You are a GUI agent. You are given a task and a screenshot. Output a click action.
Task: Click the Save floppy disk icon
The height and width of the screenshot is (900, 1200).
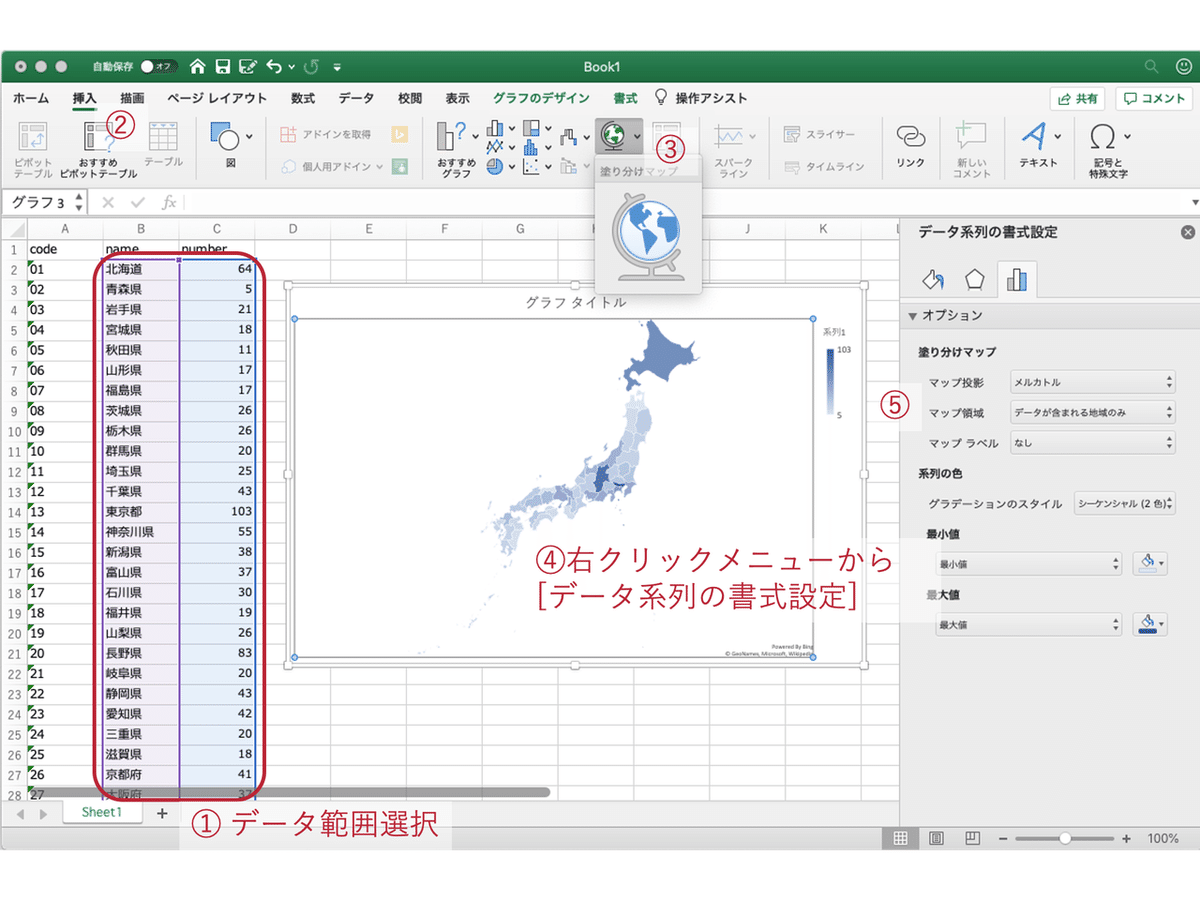223,67
